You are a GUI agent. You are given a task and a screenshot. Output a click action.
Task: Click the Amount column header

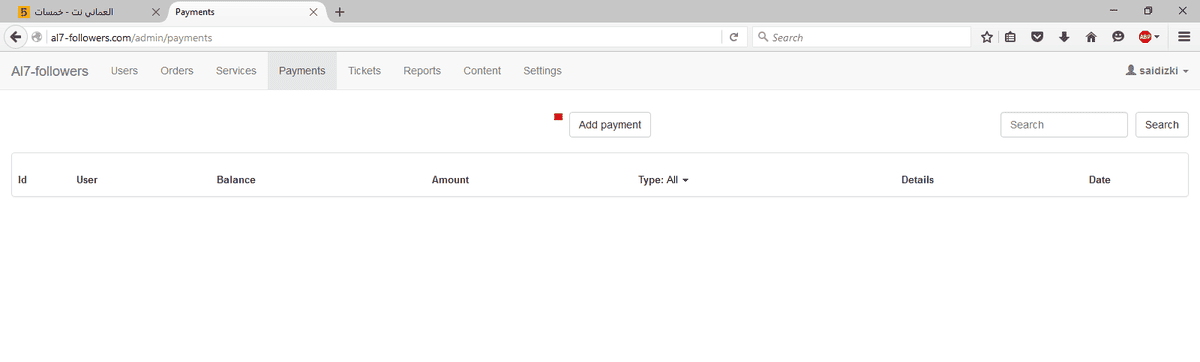450,180
